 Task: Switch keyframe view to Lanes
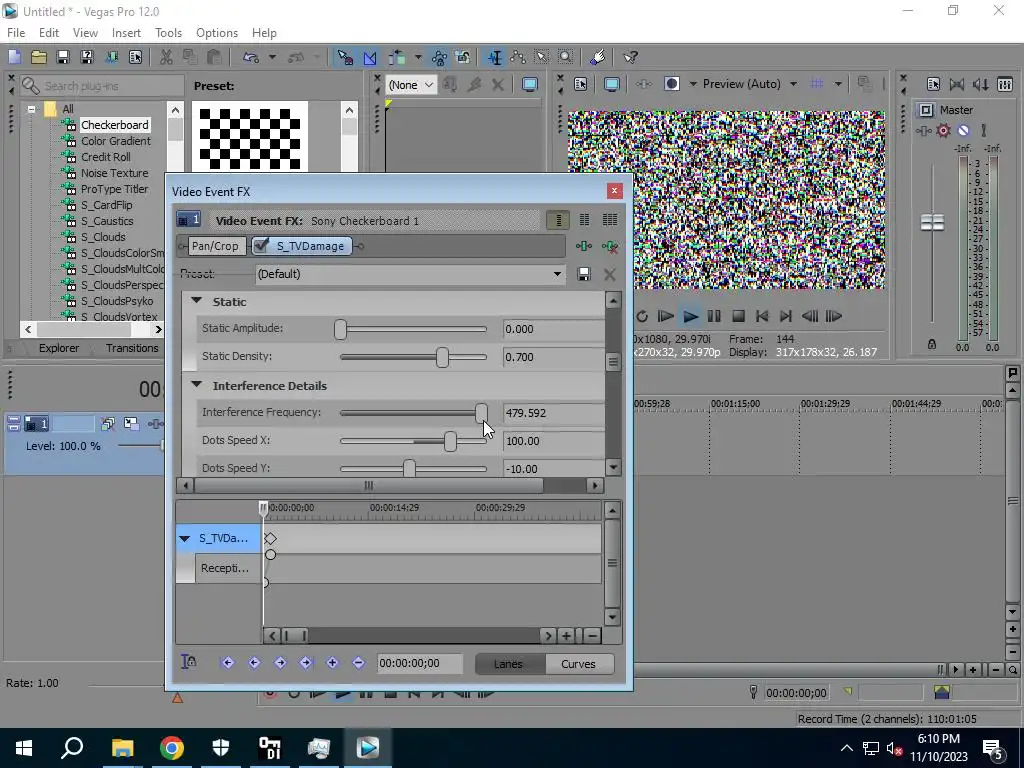coord(508,664)
